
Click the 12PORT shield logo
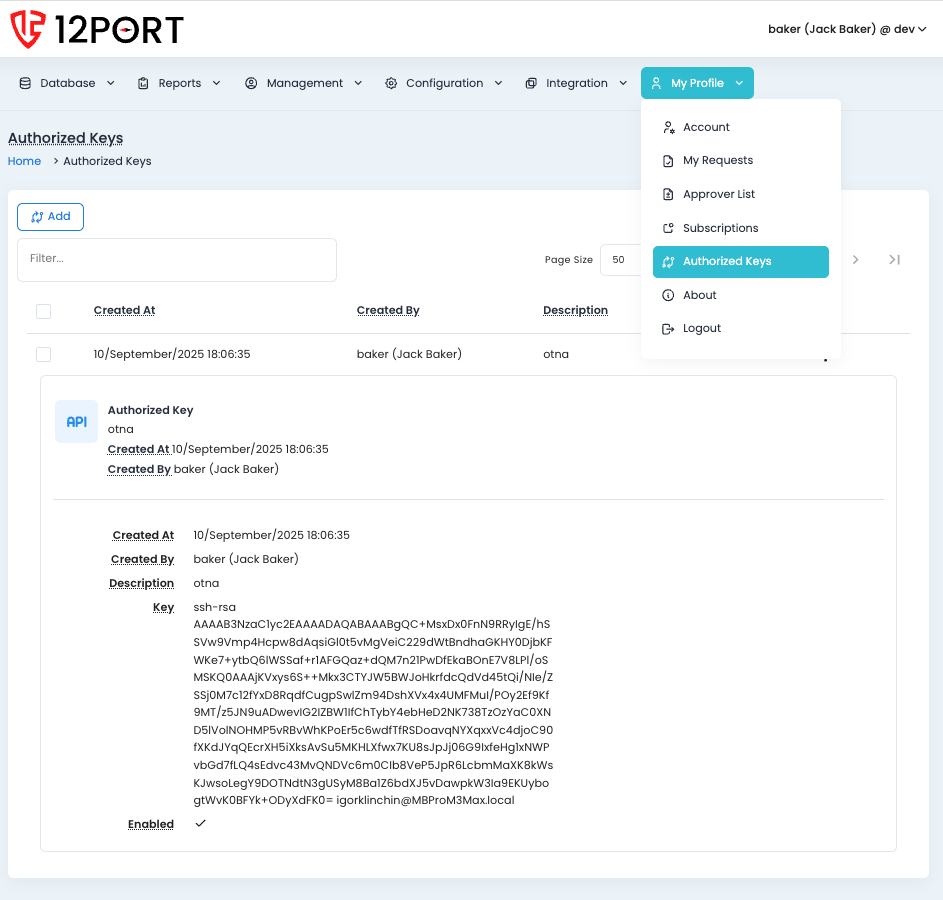[27, 29]
